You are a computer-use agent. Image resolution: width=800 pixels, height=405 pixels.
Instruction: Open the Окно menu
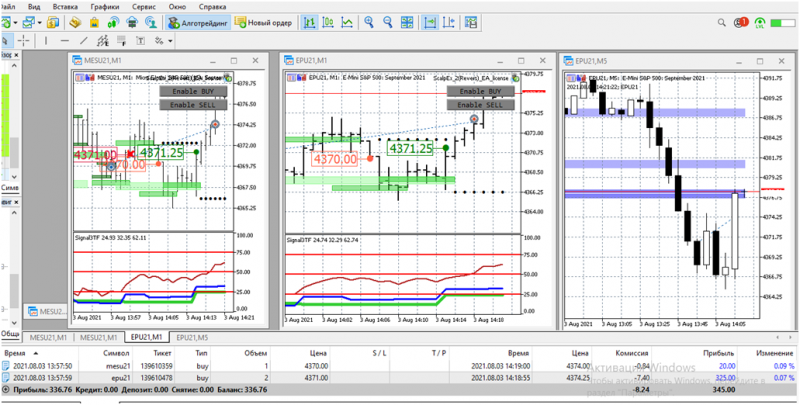click(178, 7)
